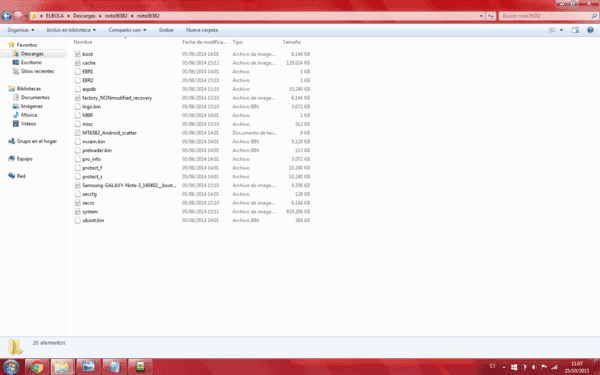Select the logo.bin file icon
This screenshot has width=600, height=375.
tap(77, 107)
